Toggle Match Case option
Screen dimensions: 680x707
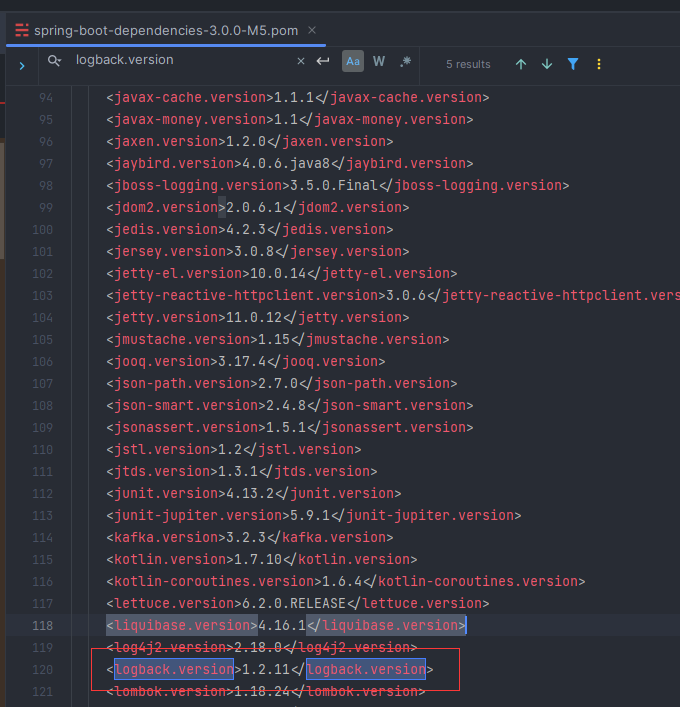[353, 61]
